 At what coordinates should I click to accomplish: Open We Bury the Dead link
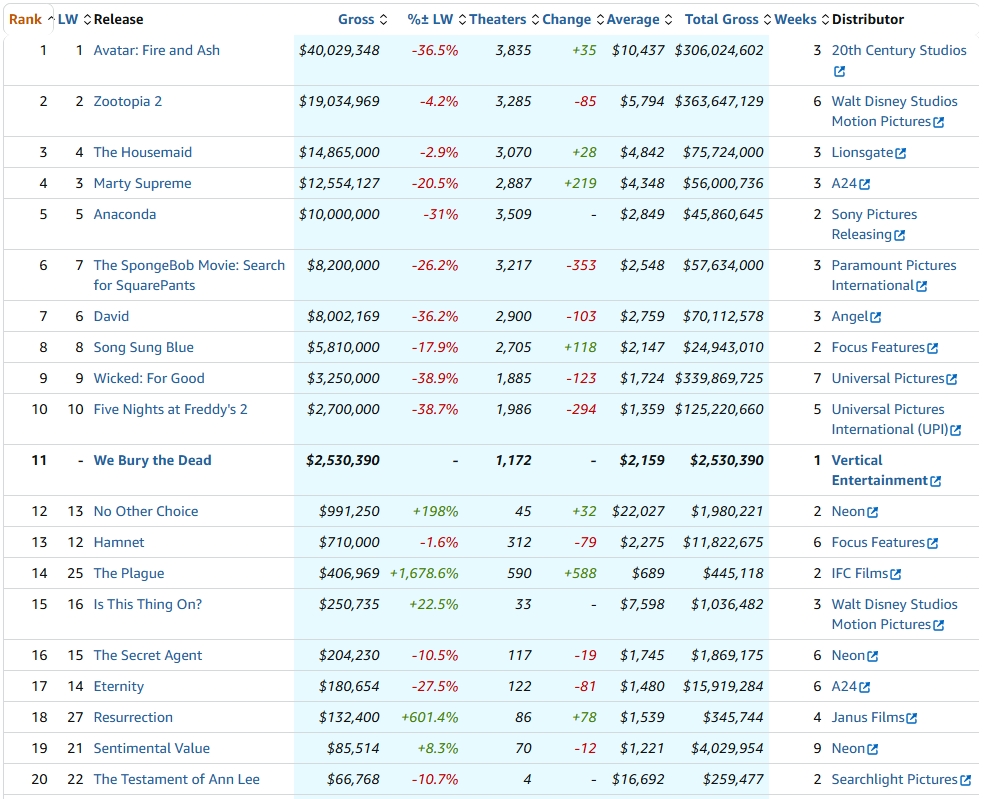(x=153, y=460)
